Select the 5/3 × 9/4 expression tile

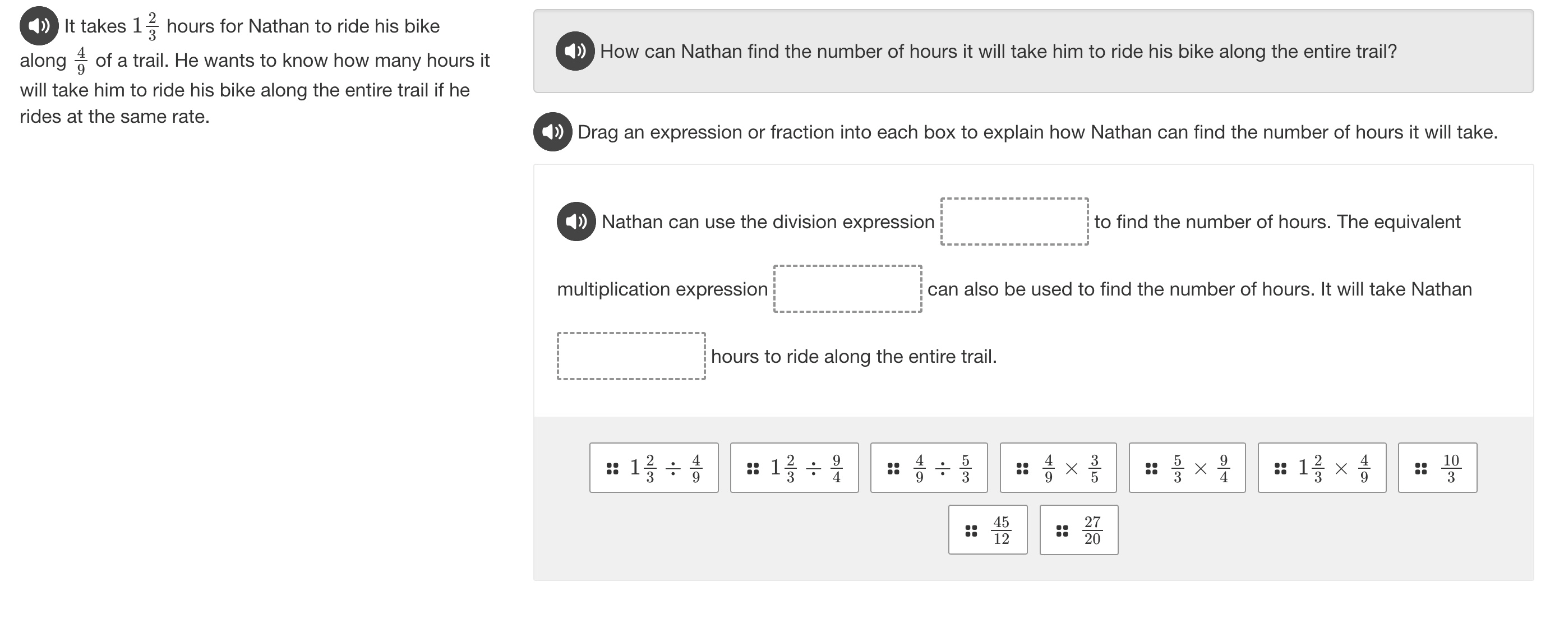coord(1187,468)
